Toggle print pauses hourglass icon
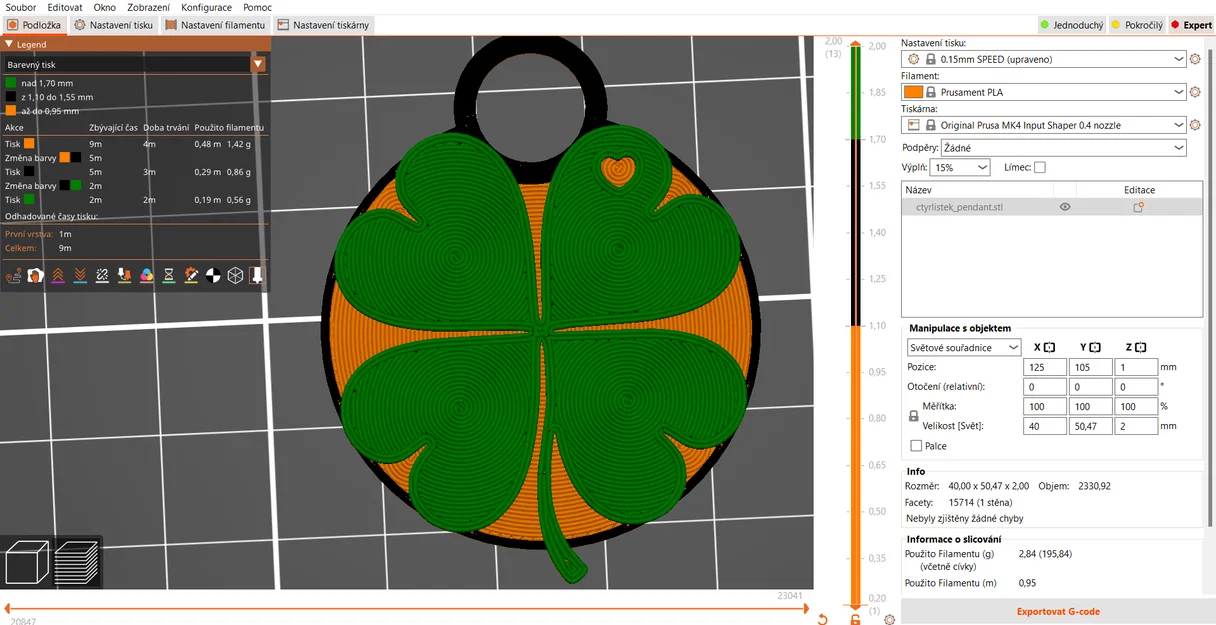Image resolution: width=1216 pixels, height=625 pixels. click(x=169, y=275)
